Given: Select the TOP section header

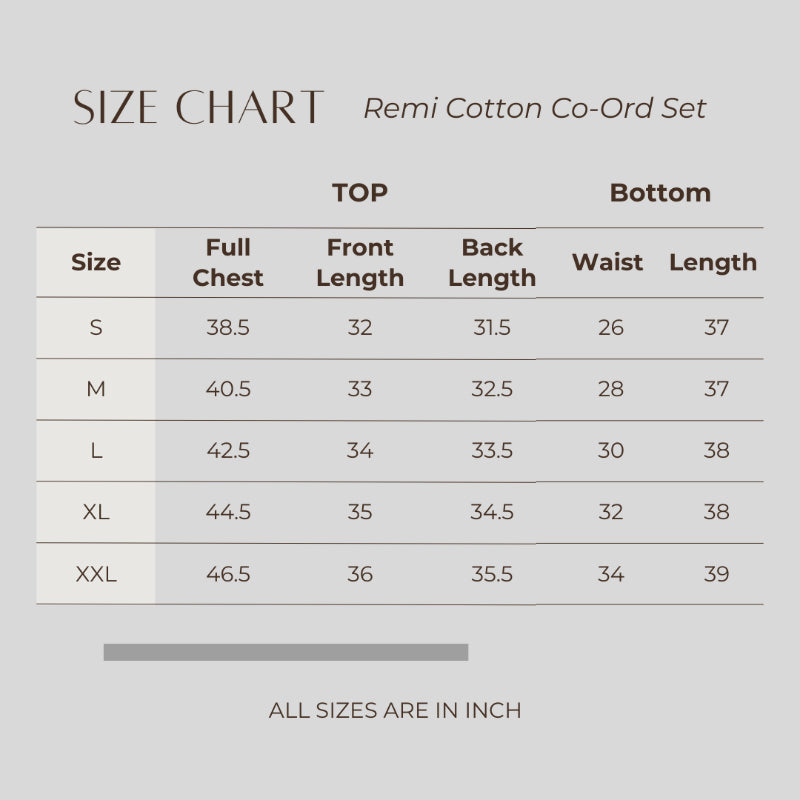Looking at the screenshot, I should tap(360, 193).
